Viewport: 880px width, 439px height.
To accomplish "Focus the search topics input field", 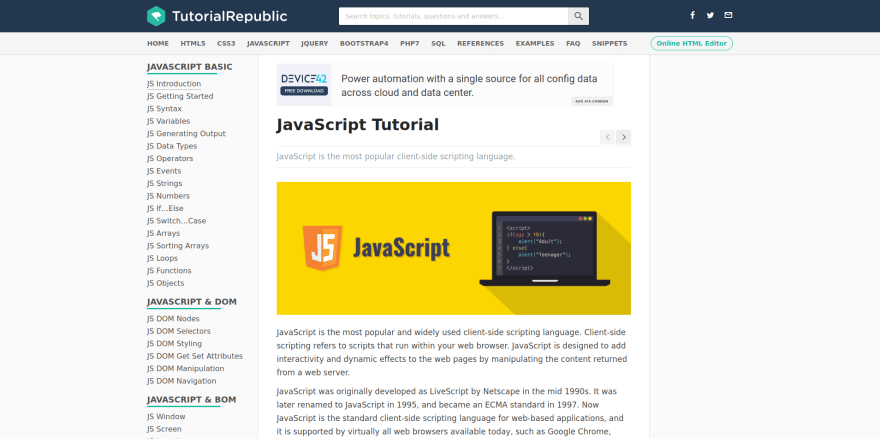I will (x=453, y=16).
